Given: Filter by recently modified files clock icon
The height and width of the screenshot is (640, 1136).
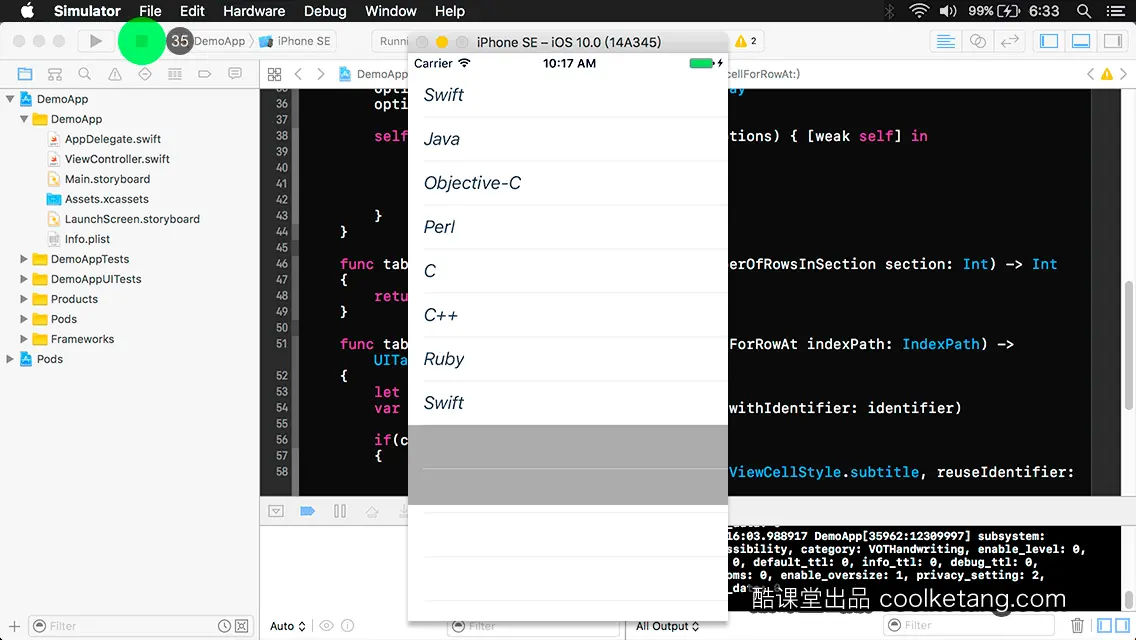Looking at the screenshot, I should pyautogui.click(x=225, y=626).
